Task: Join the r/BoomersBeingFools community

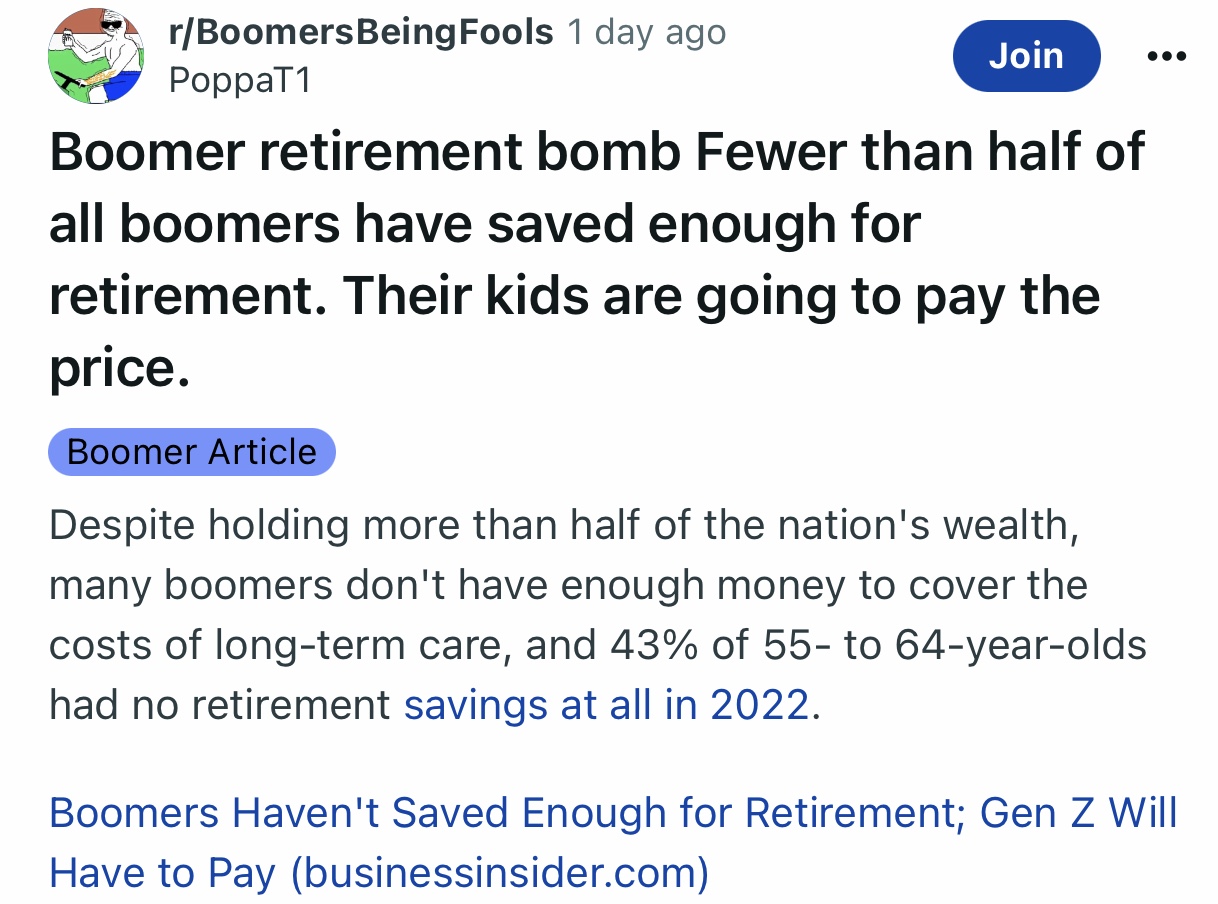Action: (1027, 56)
